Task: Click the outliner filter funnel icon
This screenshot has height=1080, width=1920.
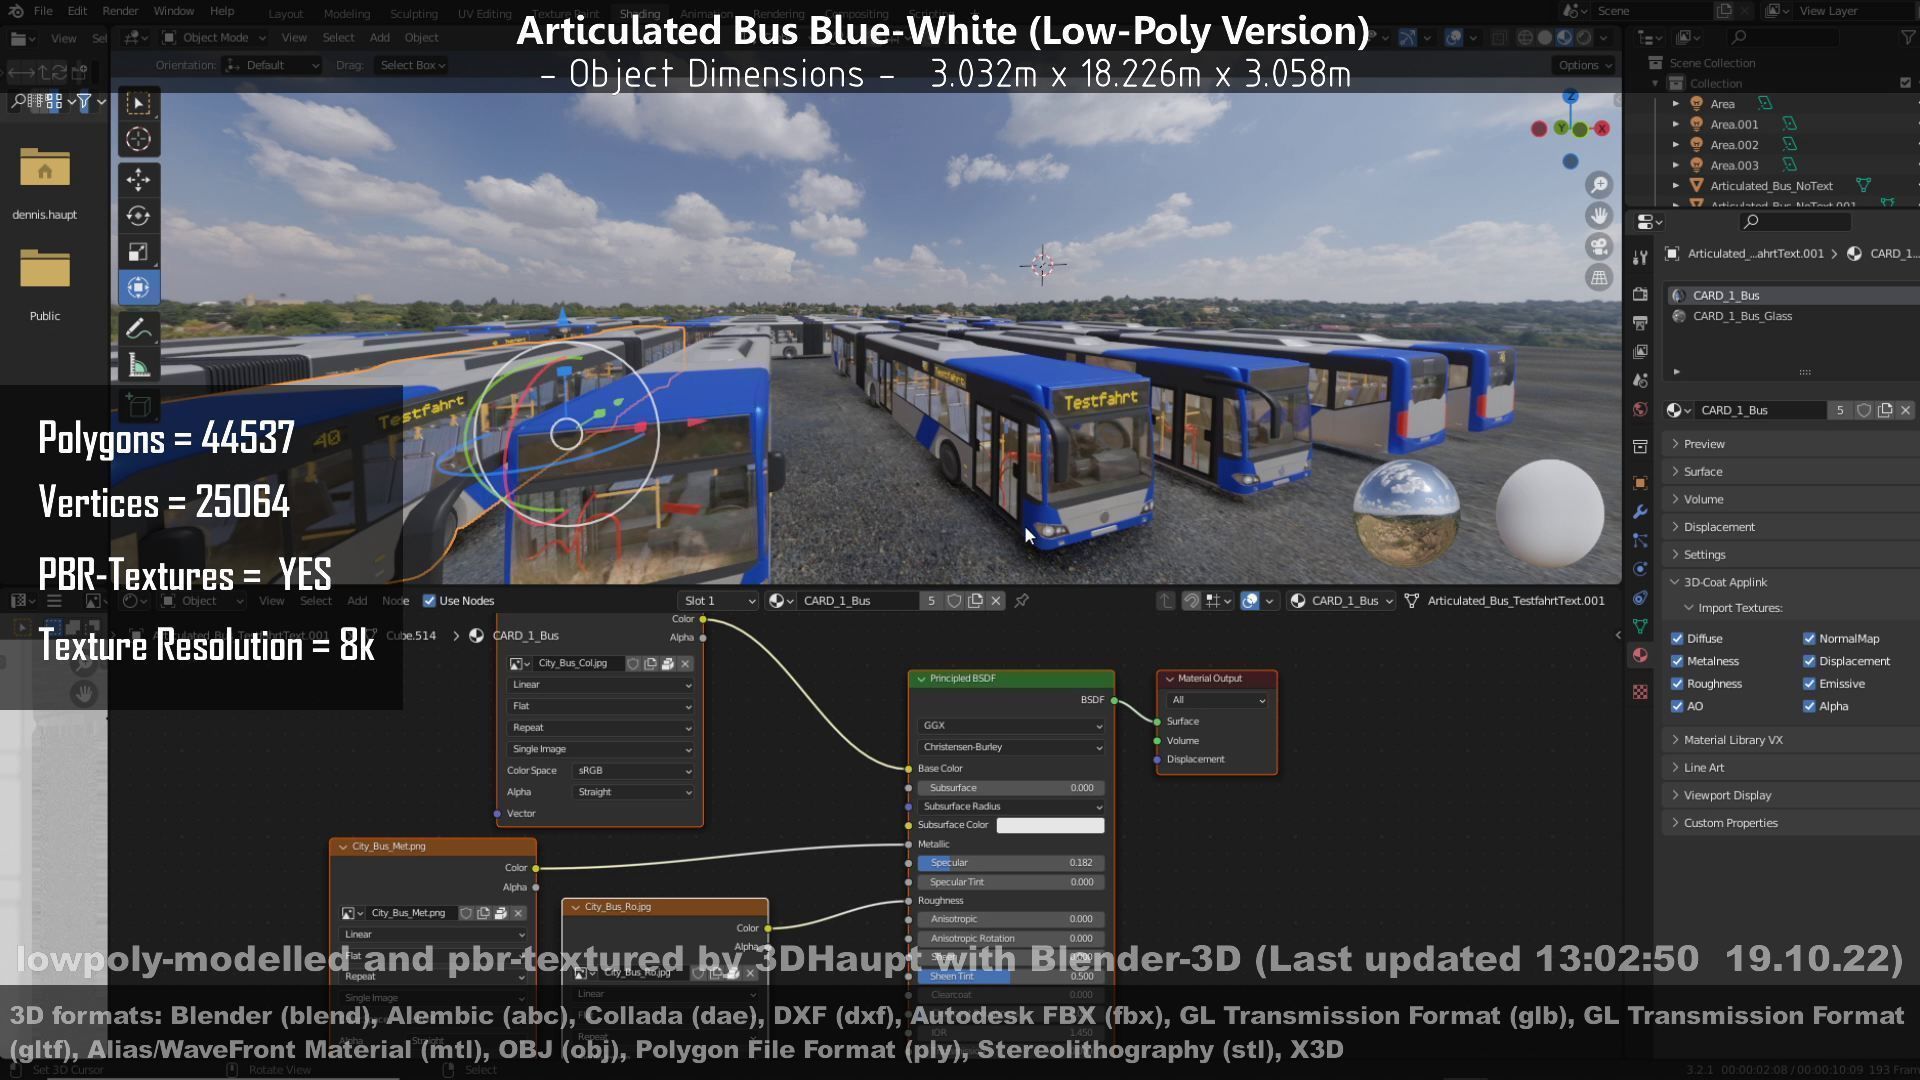Action: [1908, 37]
